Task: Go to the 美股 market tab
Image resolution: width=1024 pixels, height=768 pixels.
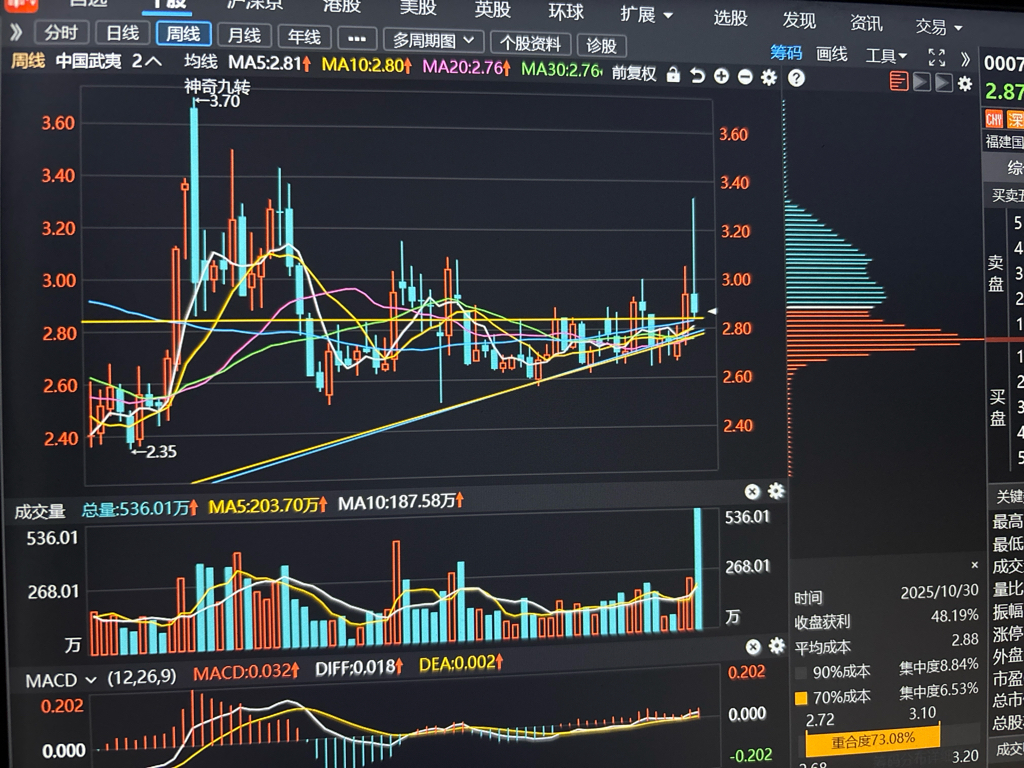Action: coord(418,7)
